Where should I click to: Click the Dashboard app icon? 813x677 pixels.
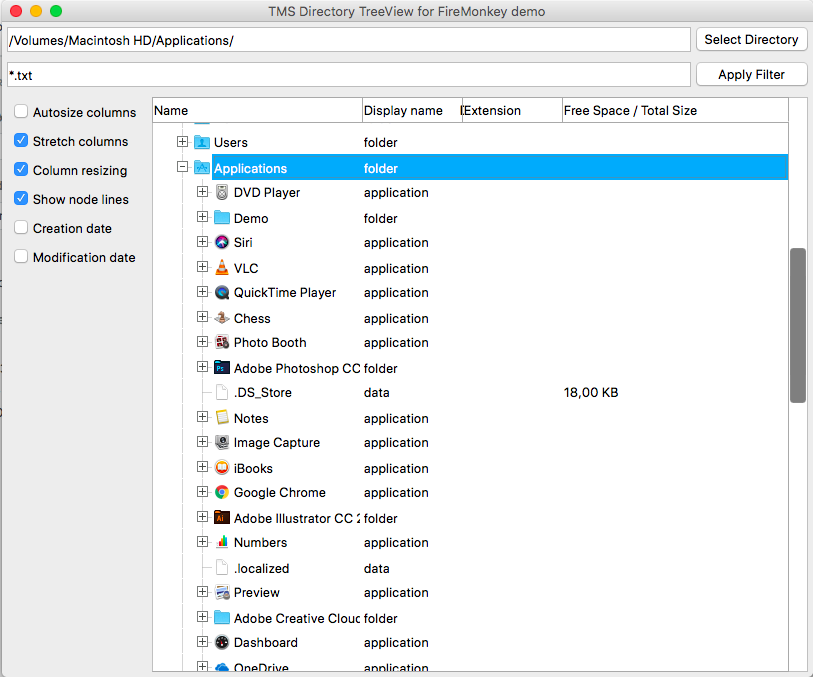[x=222, y=642]
